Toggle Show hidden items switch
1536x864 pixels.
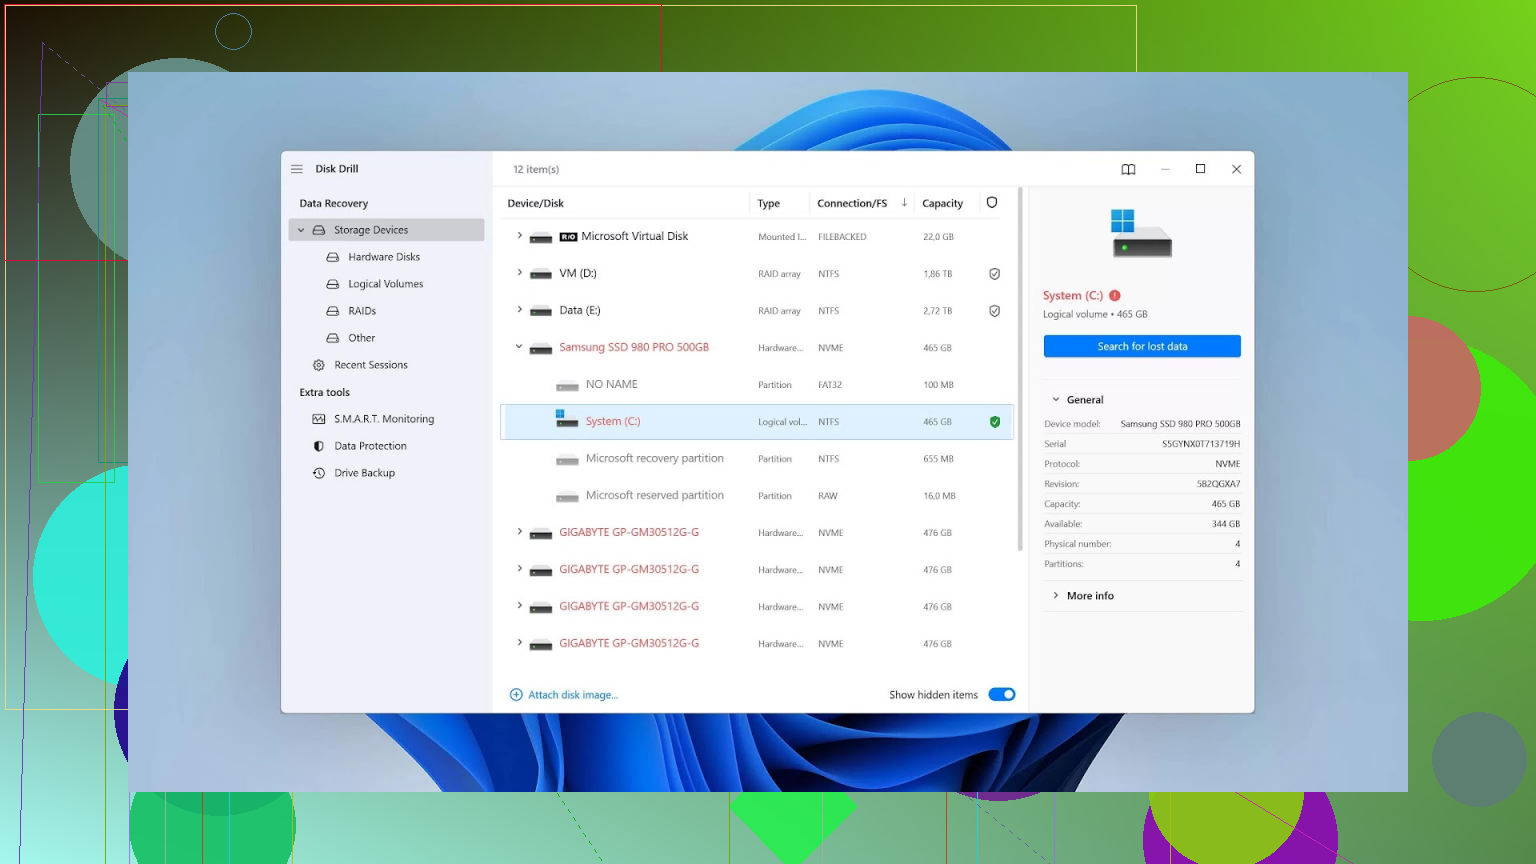[x=1002, y=694]
